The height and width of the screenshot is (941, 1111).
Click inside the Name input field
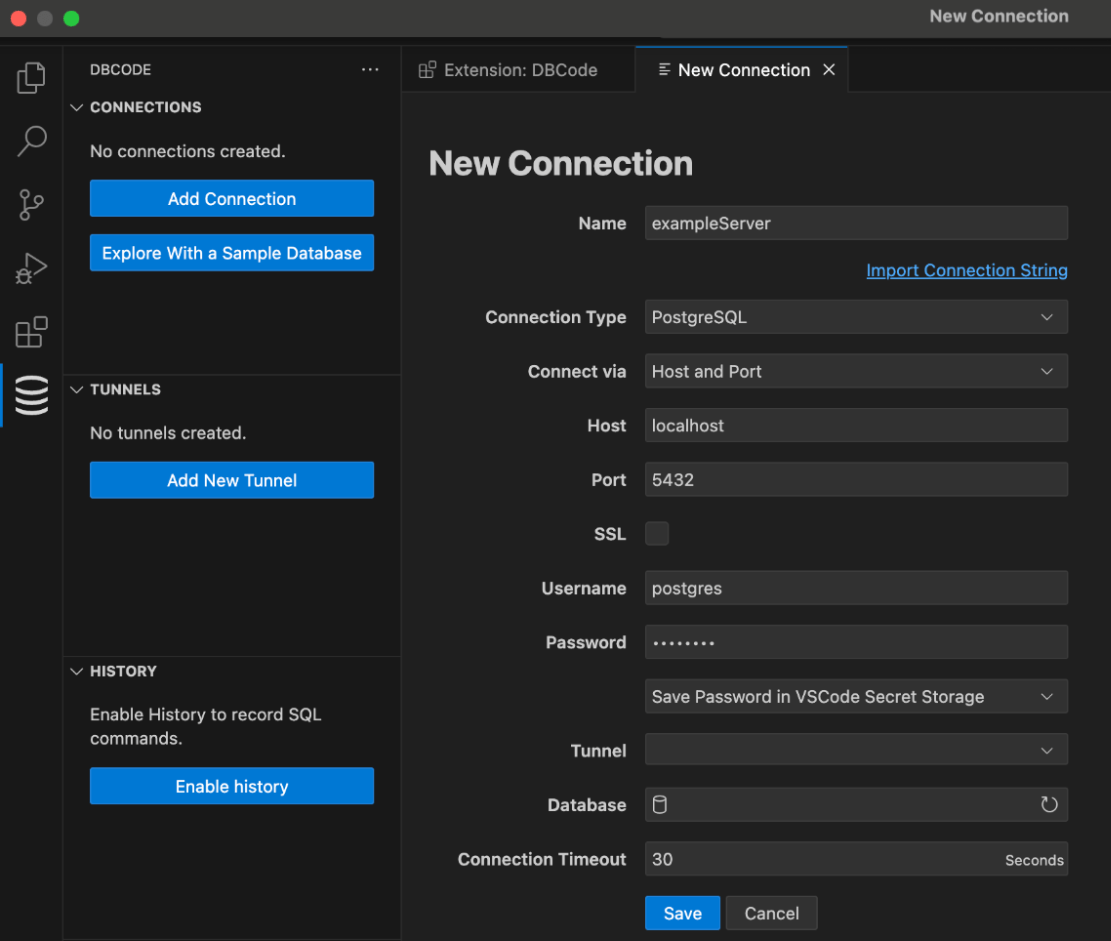856,223
